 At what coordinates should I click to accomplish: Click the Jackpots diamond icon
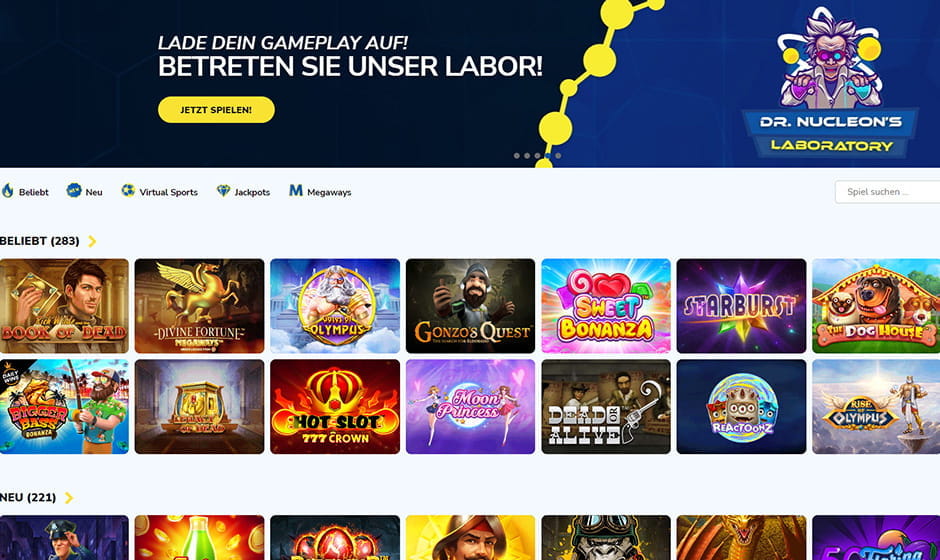(224, 191)
